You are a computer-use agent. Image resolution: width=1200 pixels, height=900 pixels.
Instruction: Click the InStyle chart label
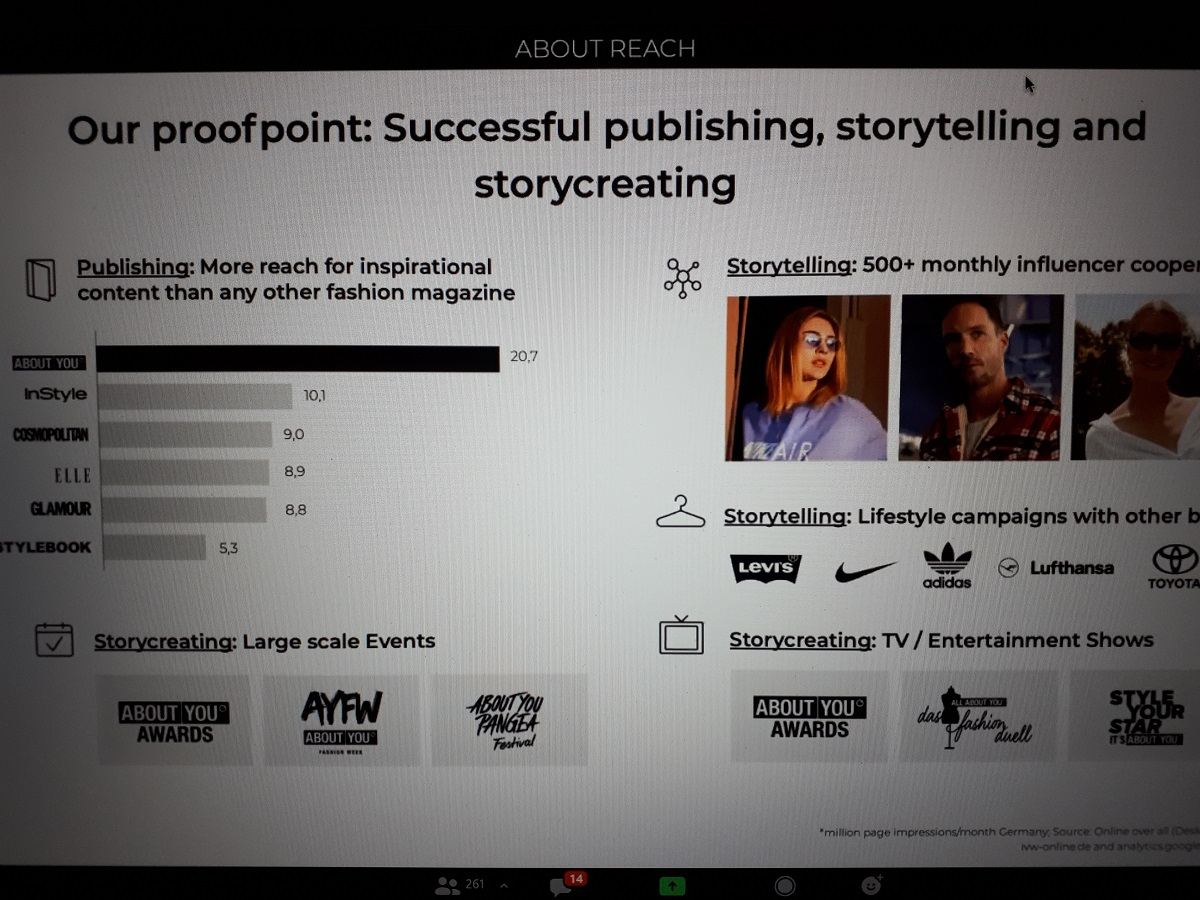[x=56, y=394]
